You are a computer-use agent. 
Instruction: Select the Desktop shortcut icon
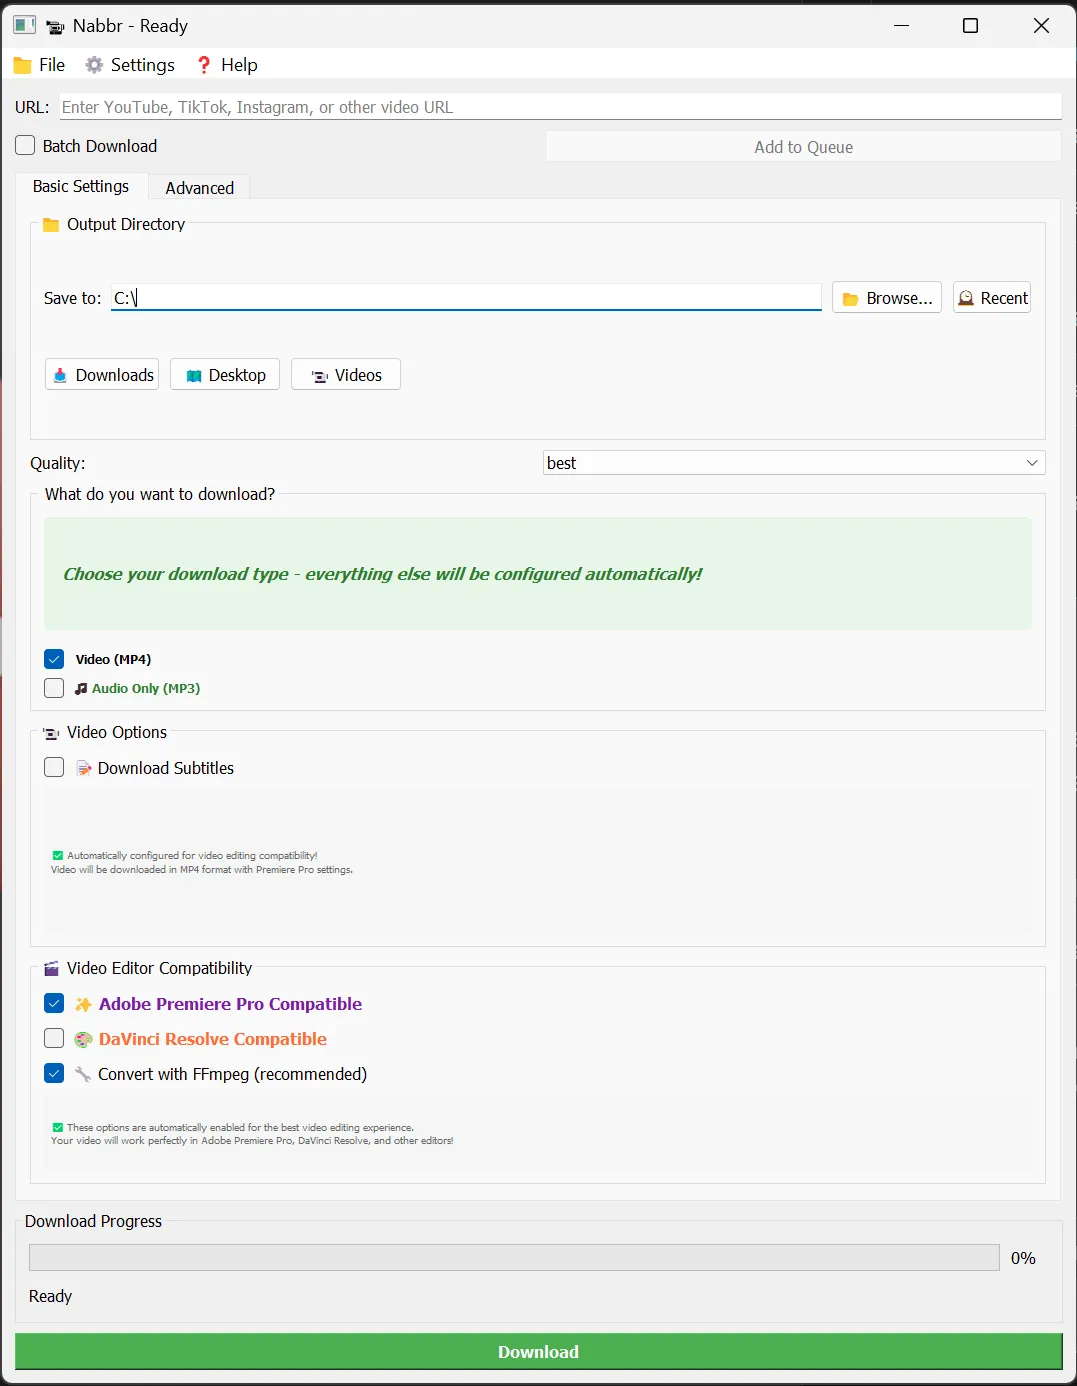[194, 374]
